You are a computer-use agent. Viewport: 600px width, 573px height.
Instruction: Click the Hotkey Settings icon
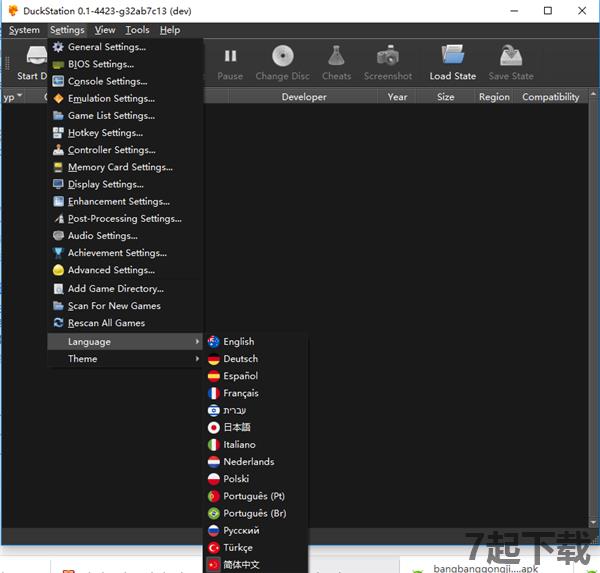coord(58,133)
